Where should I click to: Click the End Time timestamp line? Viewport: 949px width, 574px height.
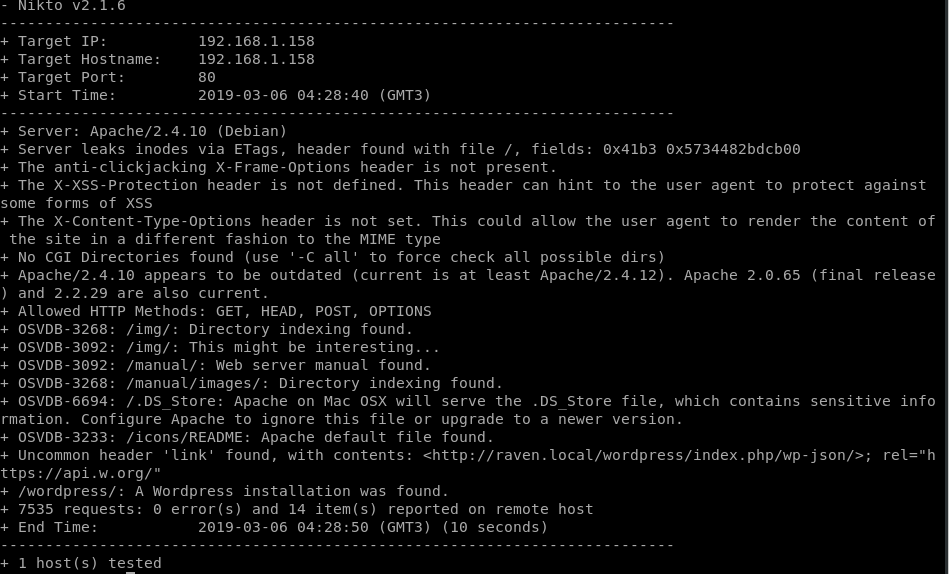tap(274, 527)
